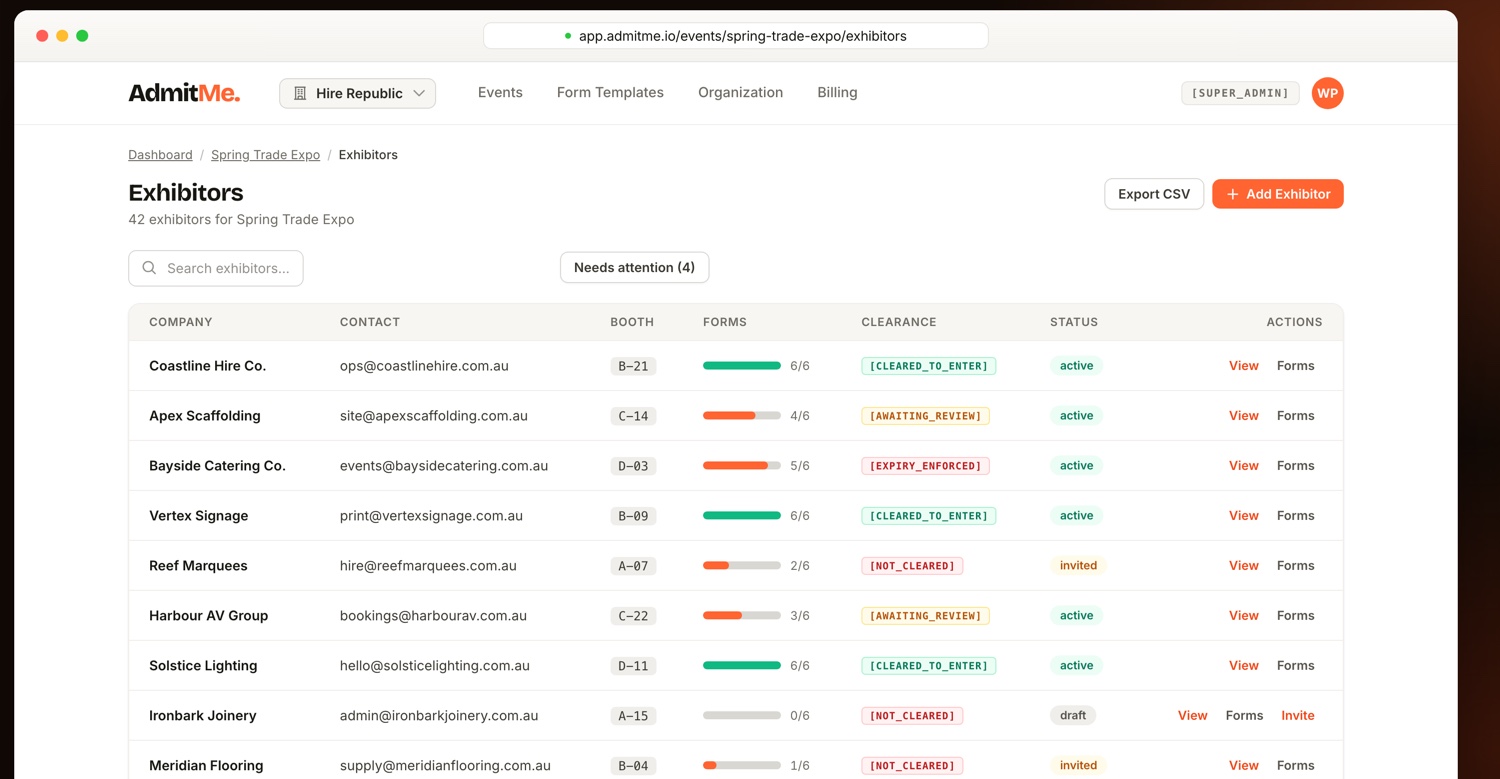Screen dimensions: 1500x779
Task: Click the COMPANY column header
Action: pos(181,322)
